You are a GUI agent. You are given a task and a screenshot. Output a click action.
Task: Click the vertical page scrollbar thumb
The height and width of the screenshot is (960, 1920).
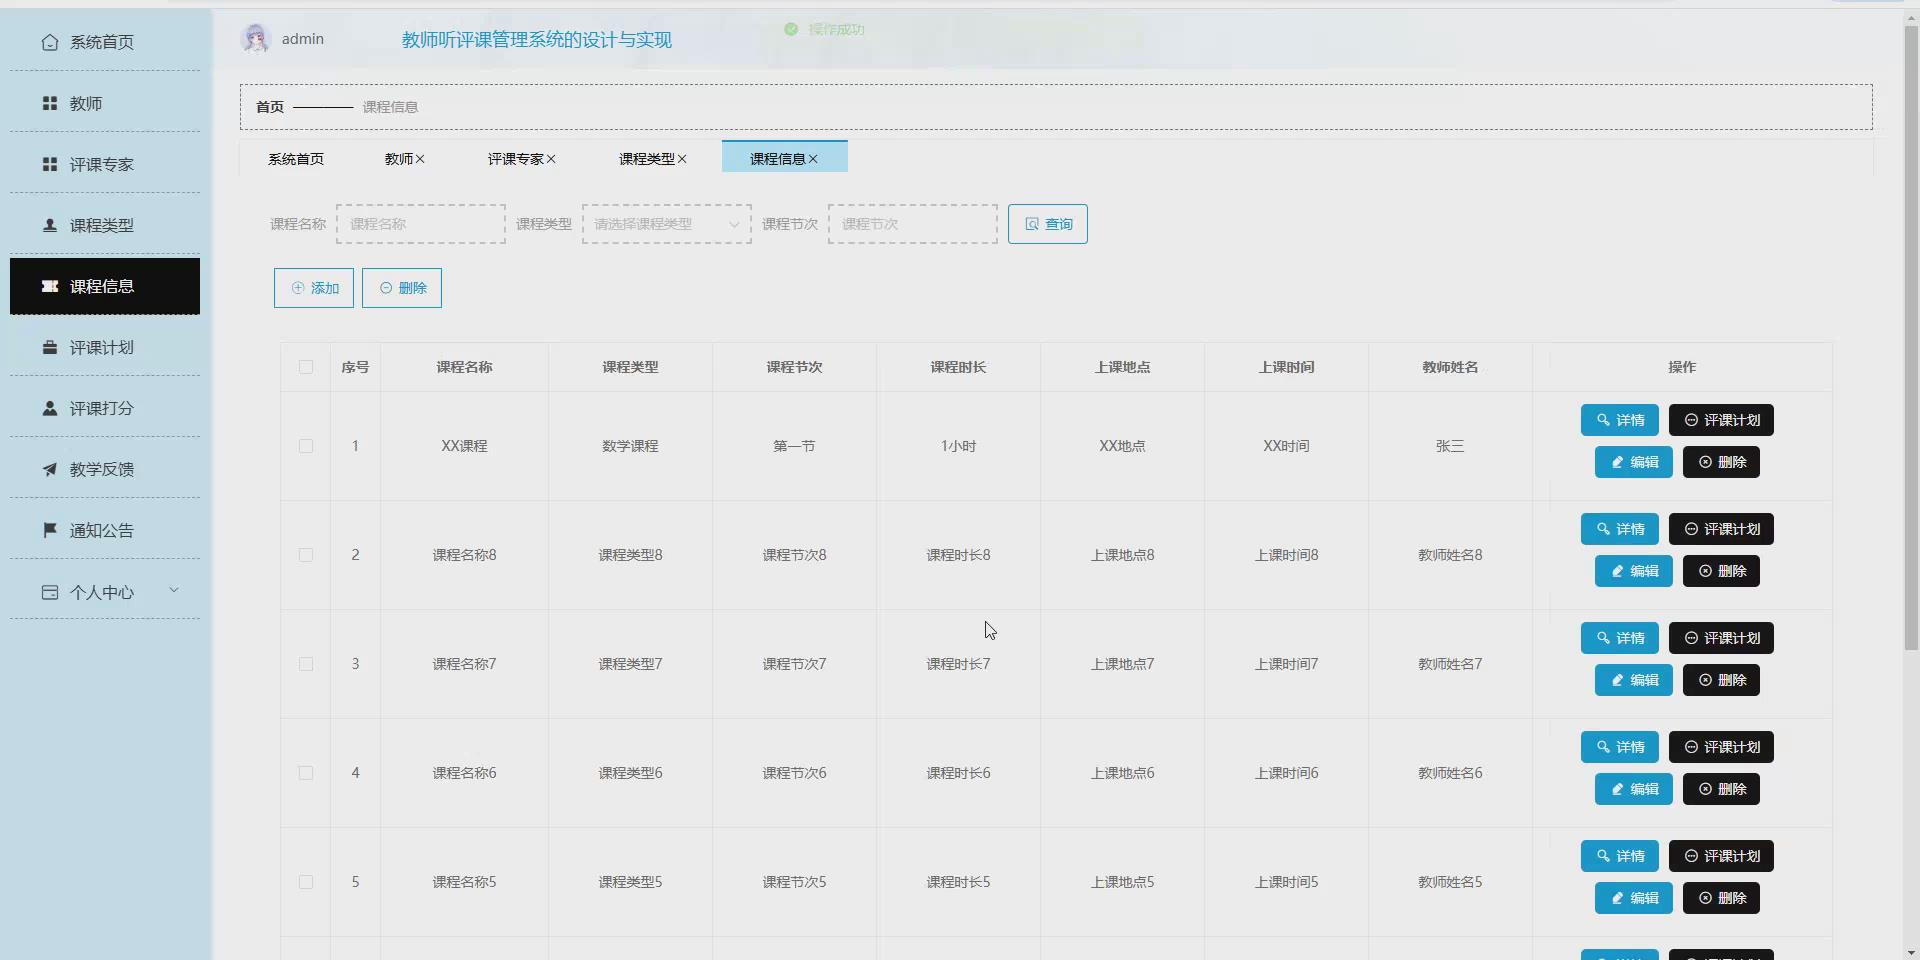click(x=1911, y=338)
